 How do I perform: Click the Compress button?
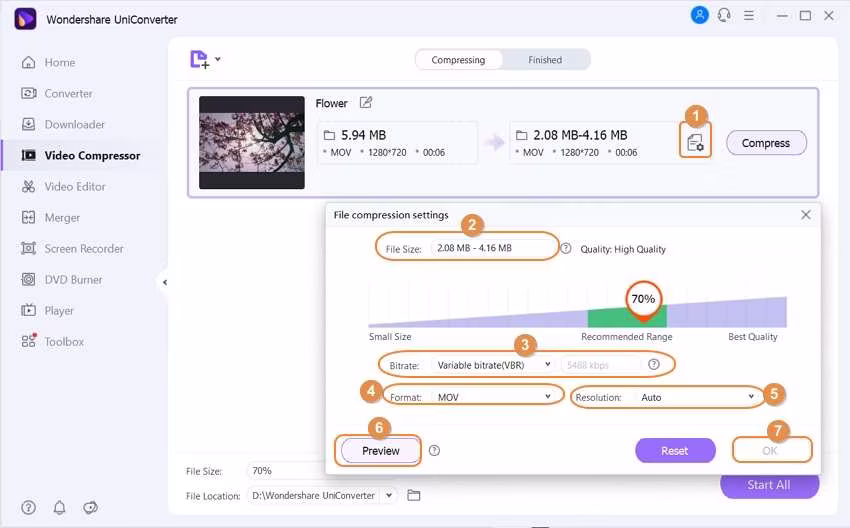point(766,143)
